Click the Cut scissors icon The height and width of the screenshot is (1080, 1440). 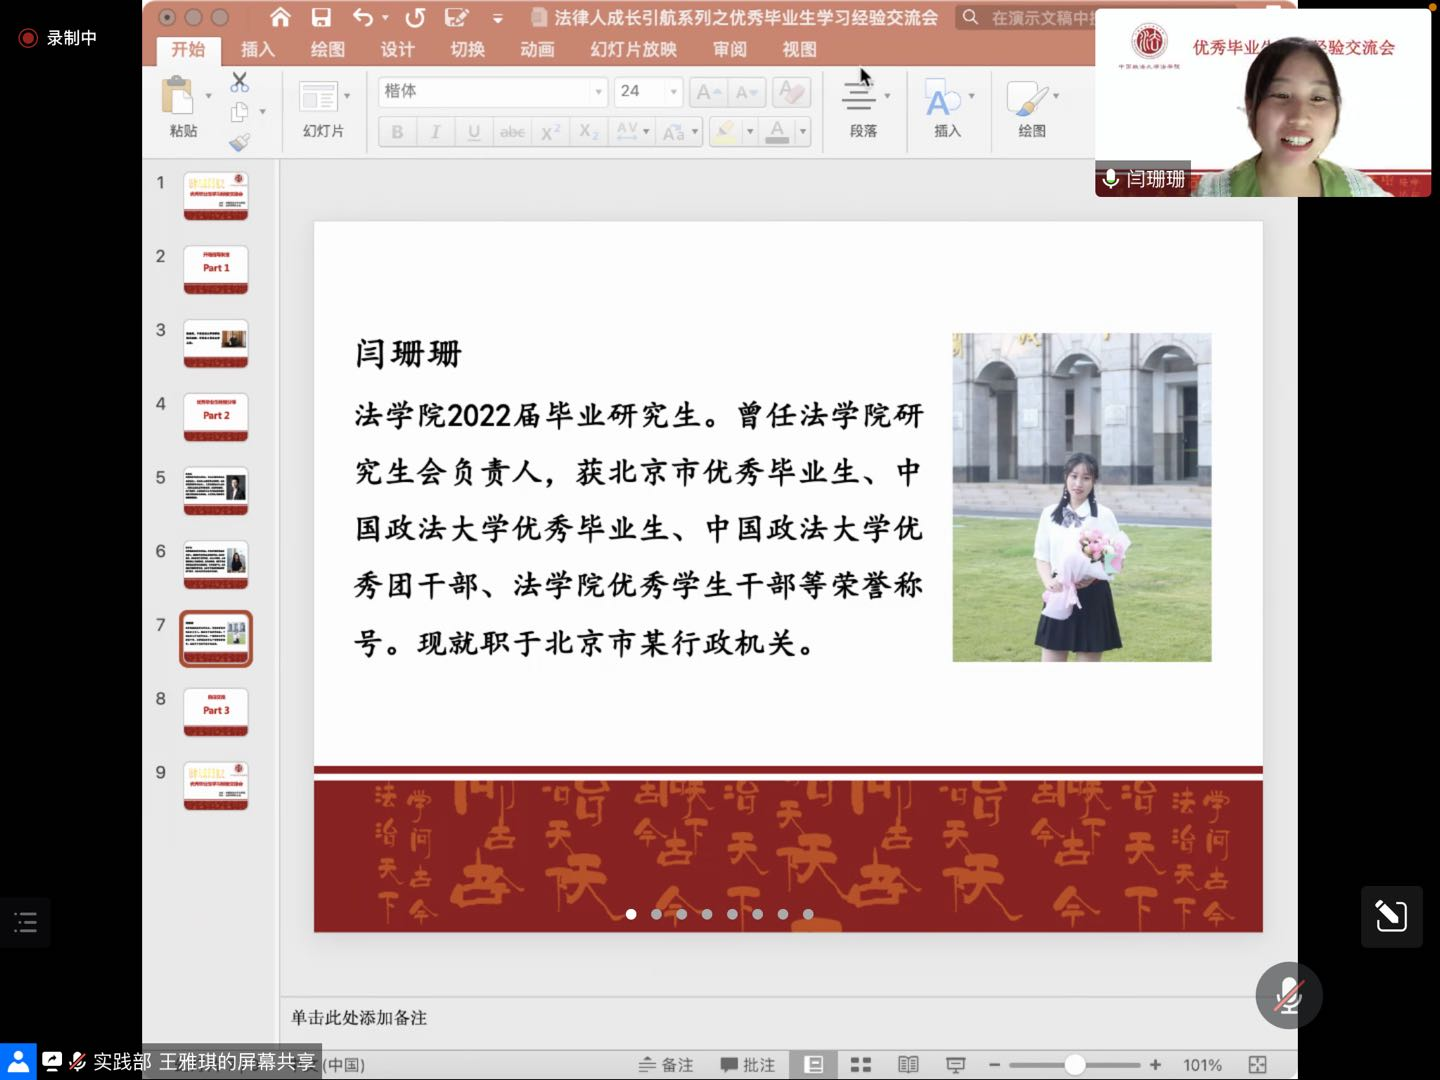click(x=240, y=82)
